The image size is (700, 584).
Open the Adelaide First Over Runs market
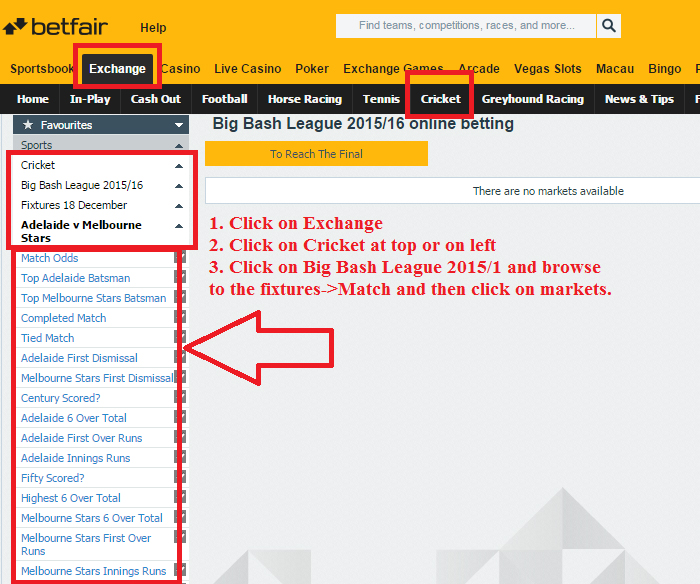[x=81, y=438]
